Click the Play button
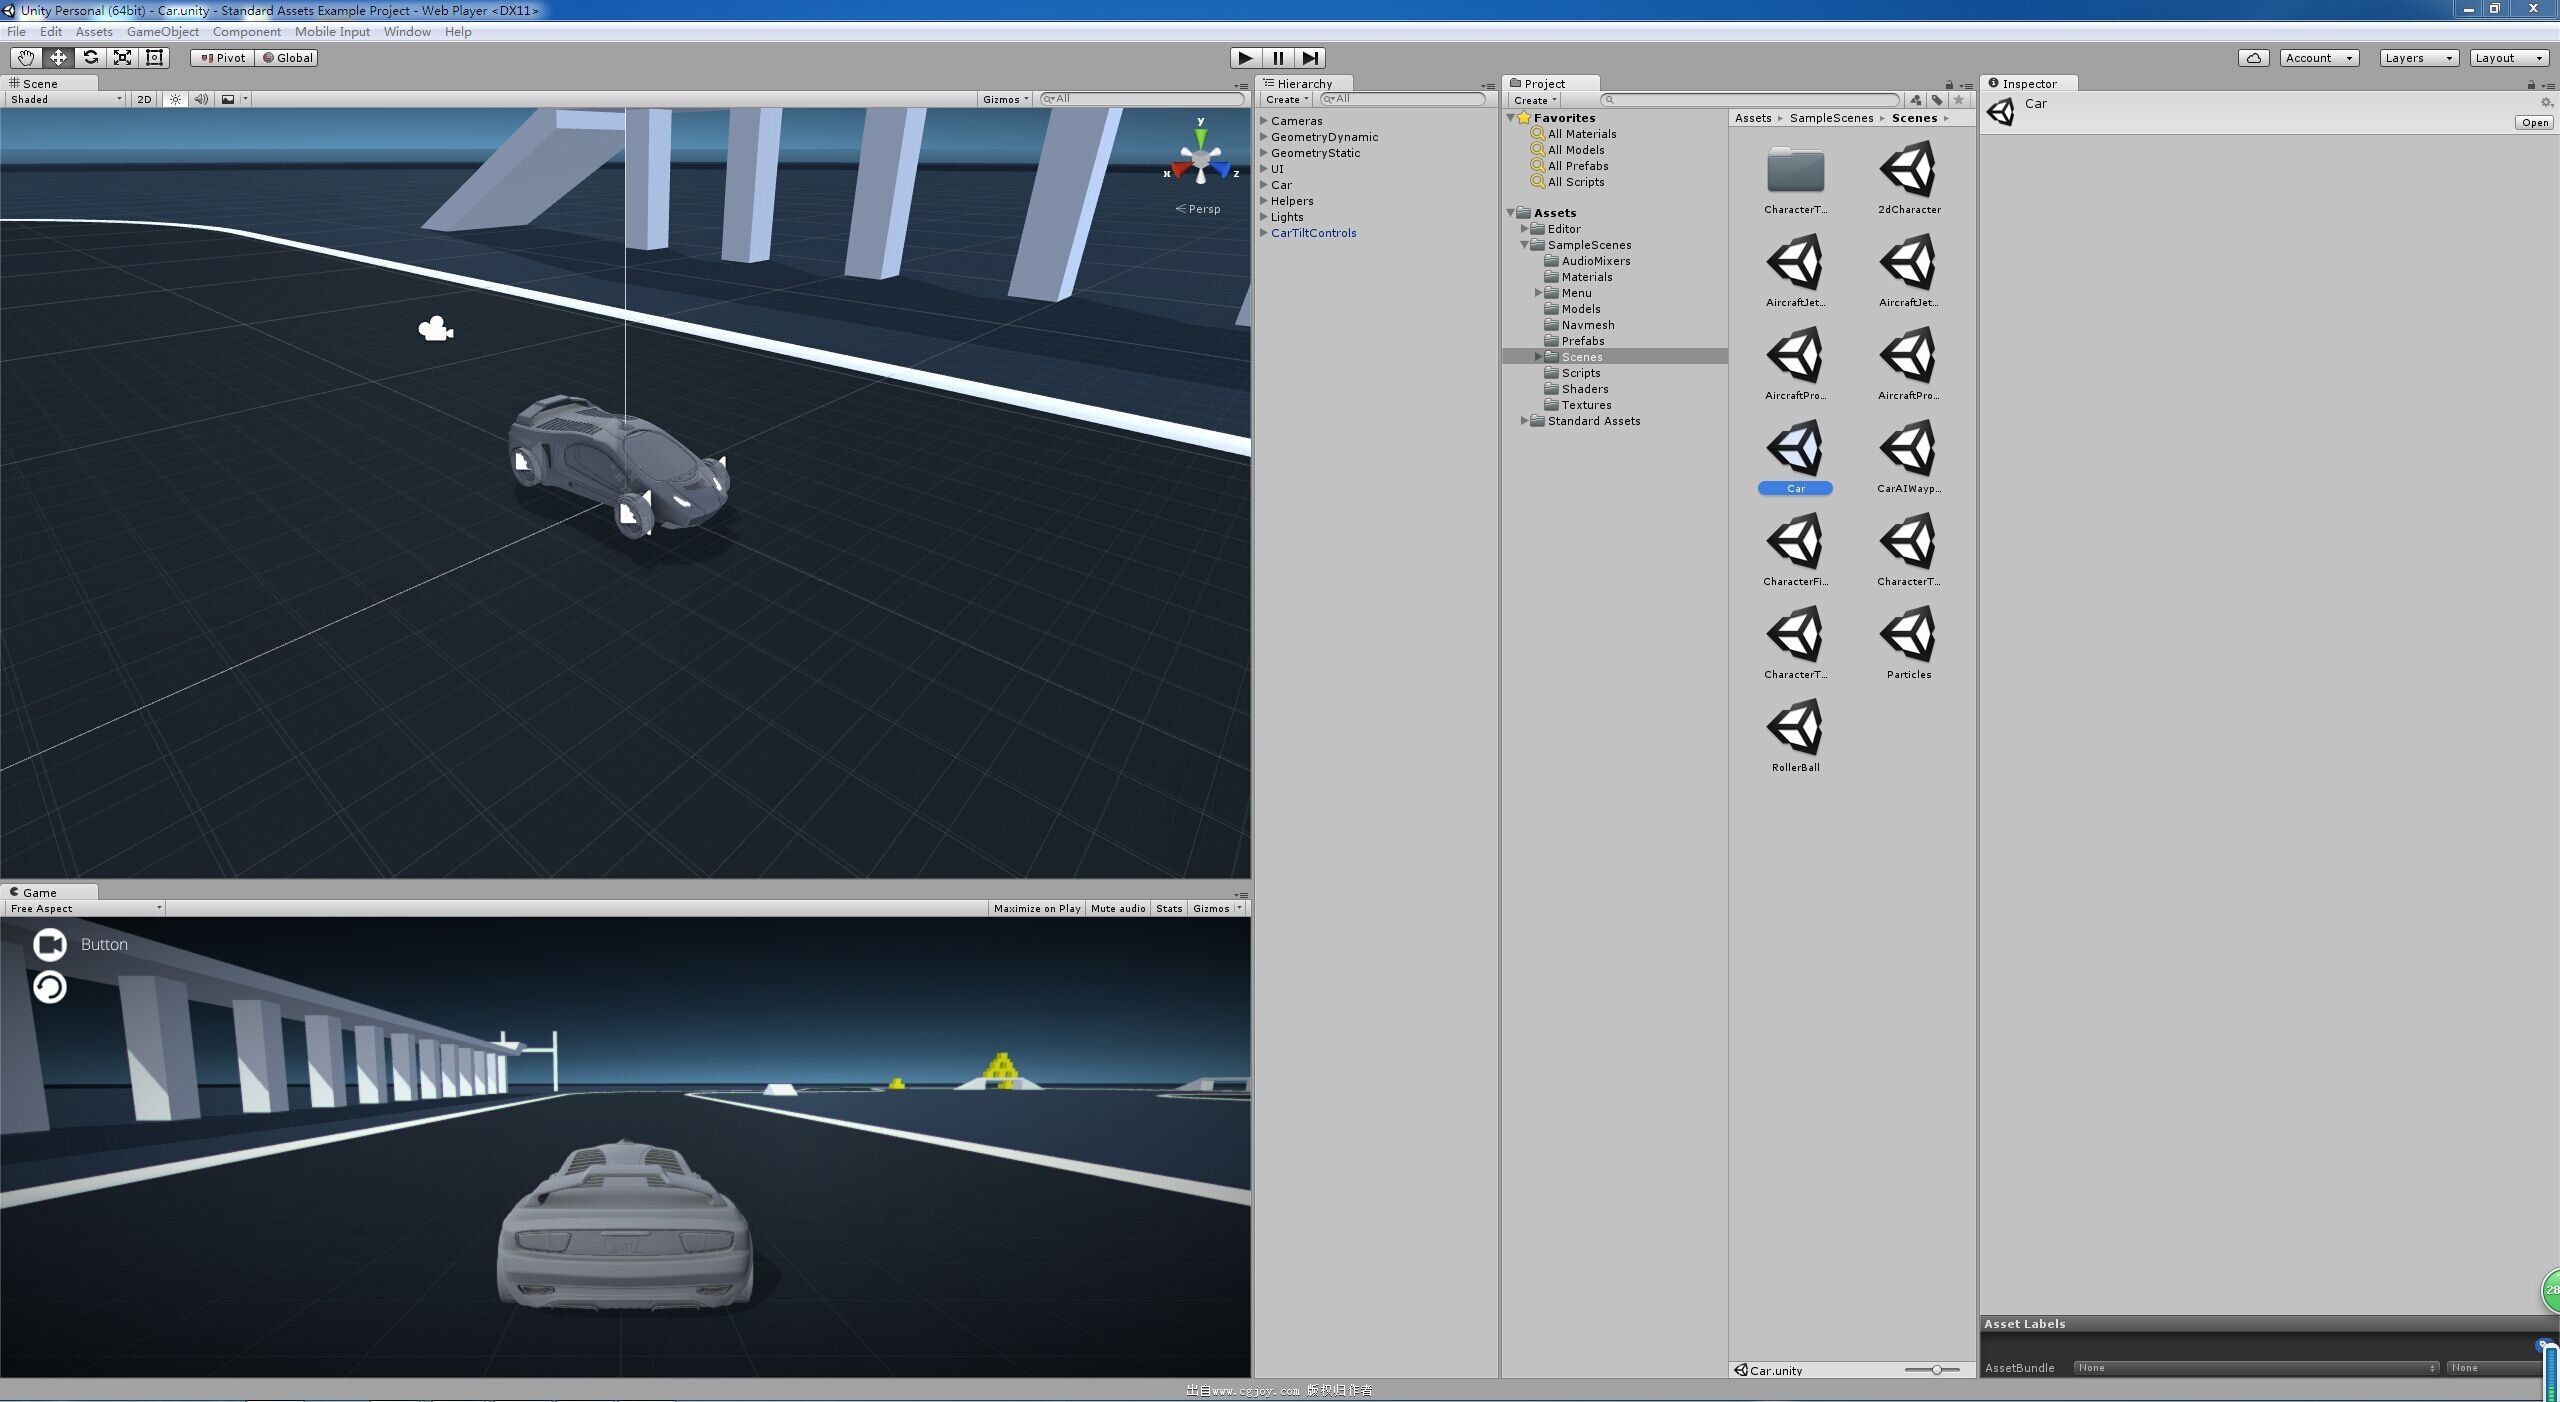 point(1245,58)
